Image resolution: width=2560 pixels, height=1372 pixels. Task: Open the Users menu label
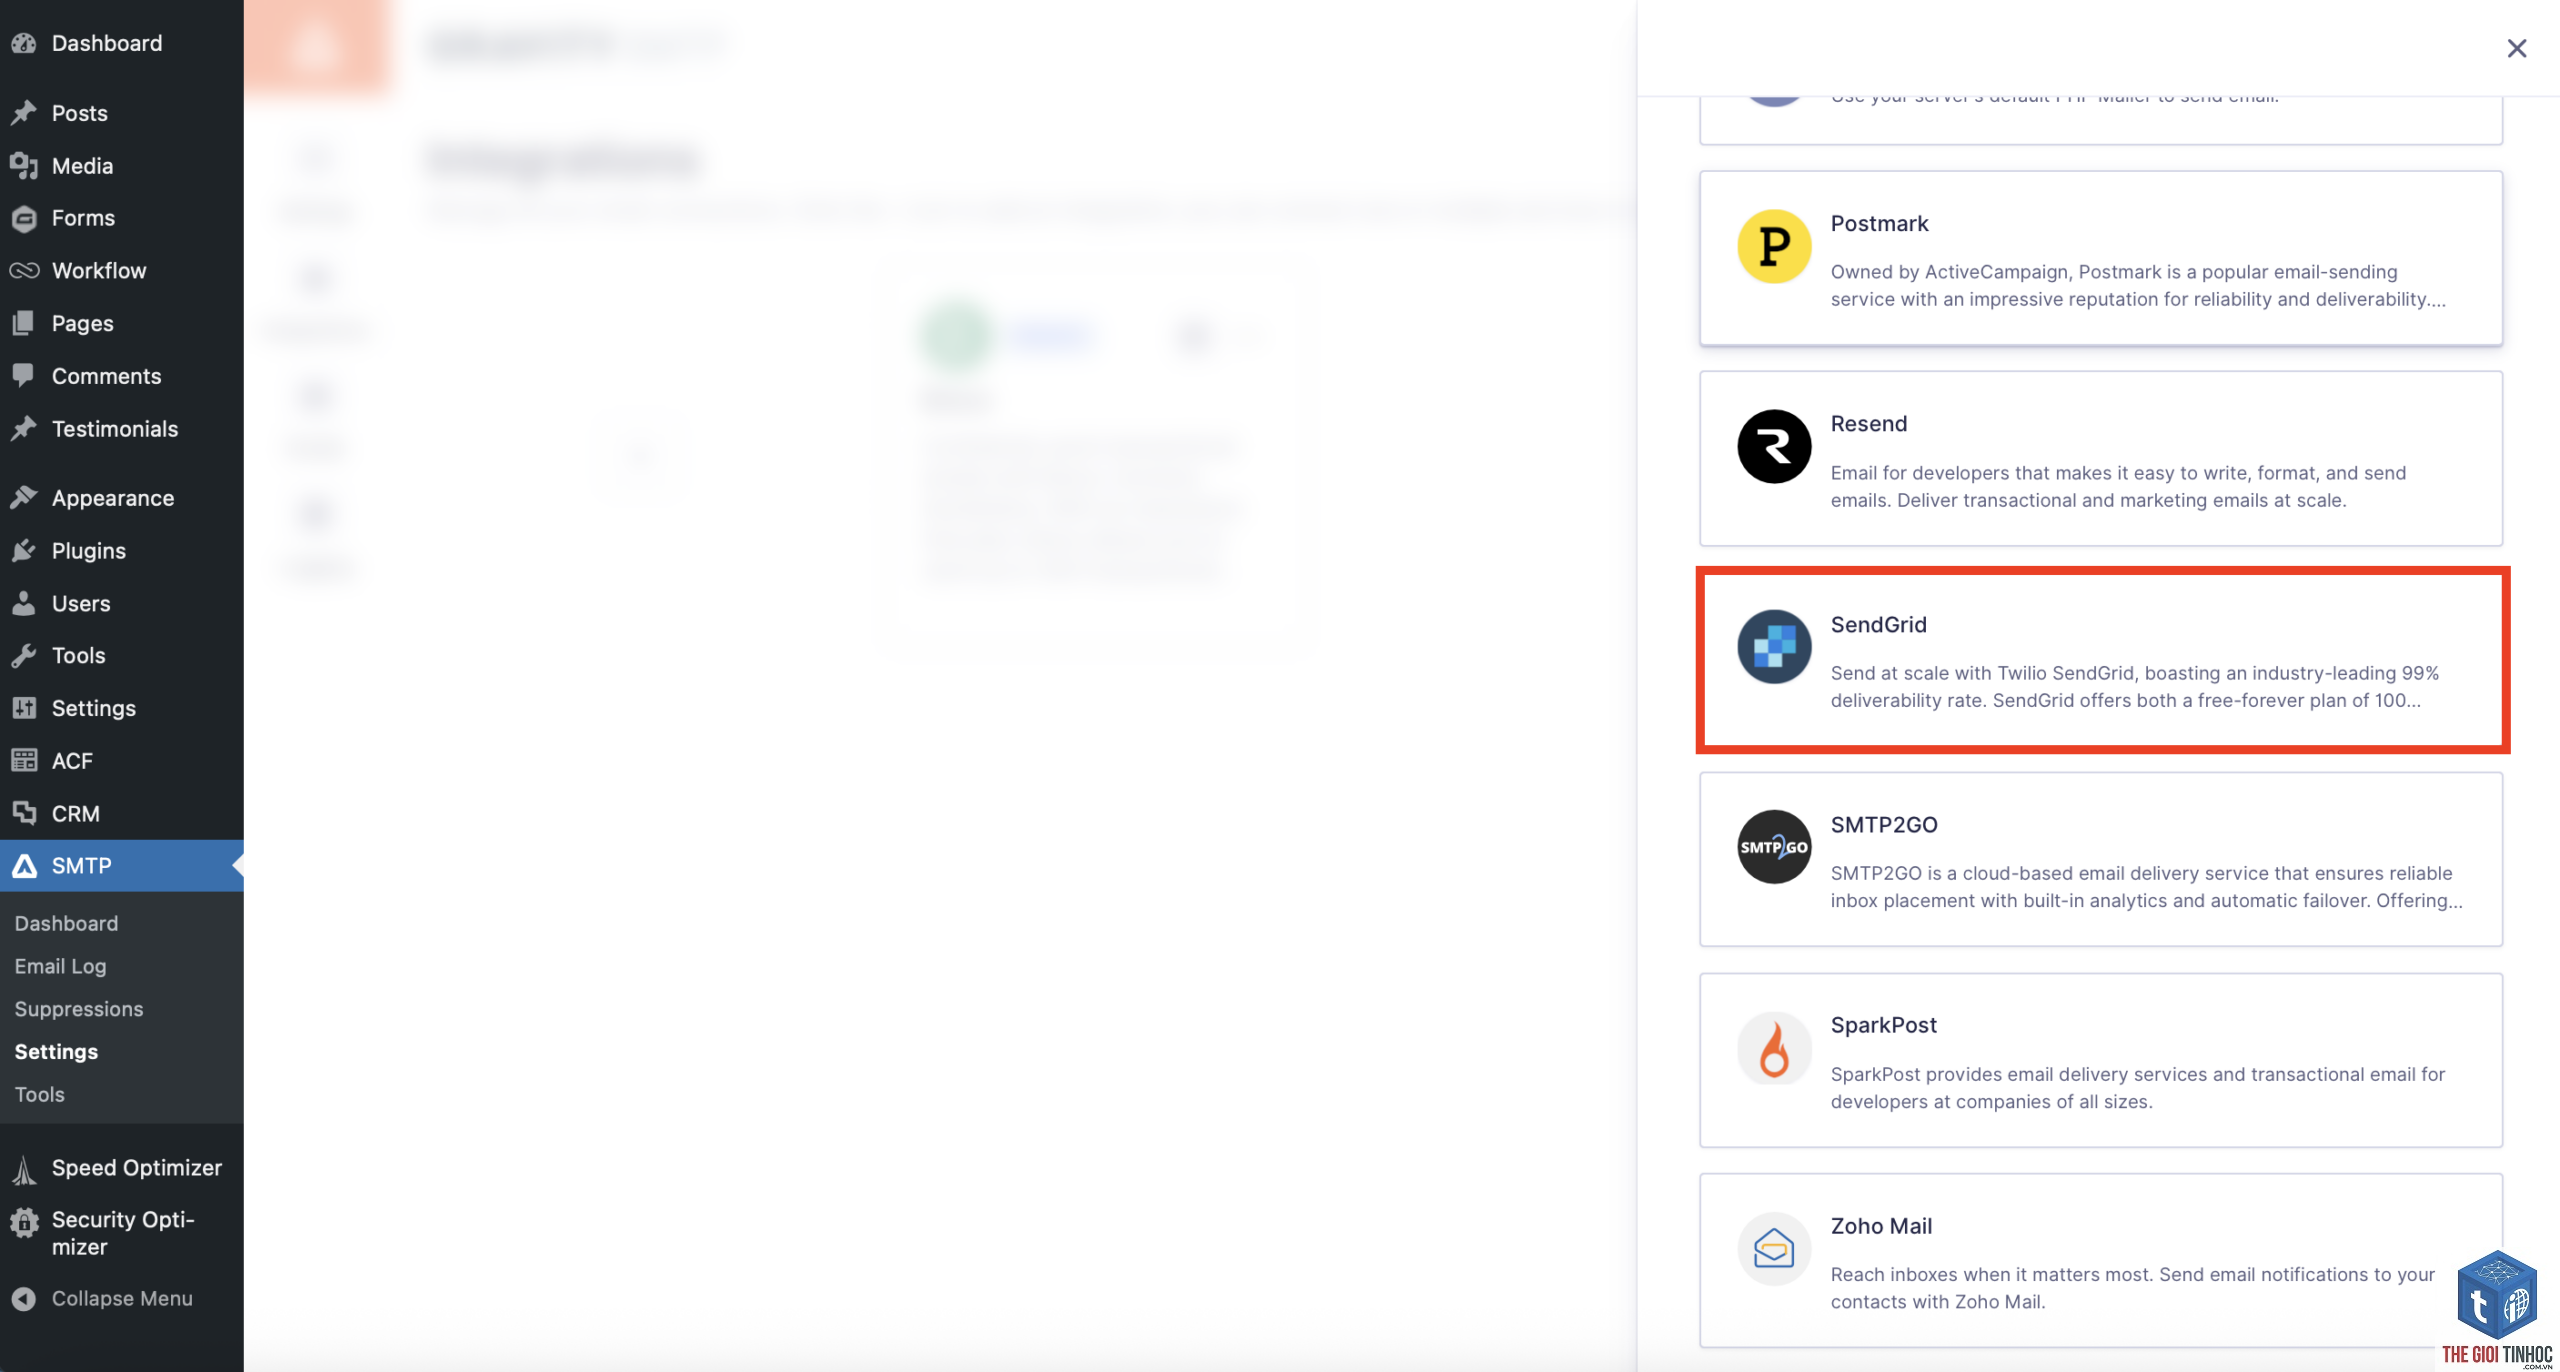[81, 603]
